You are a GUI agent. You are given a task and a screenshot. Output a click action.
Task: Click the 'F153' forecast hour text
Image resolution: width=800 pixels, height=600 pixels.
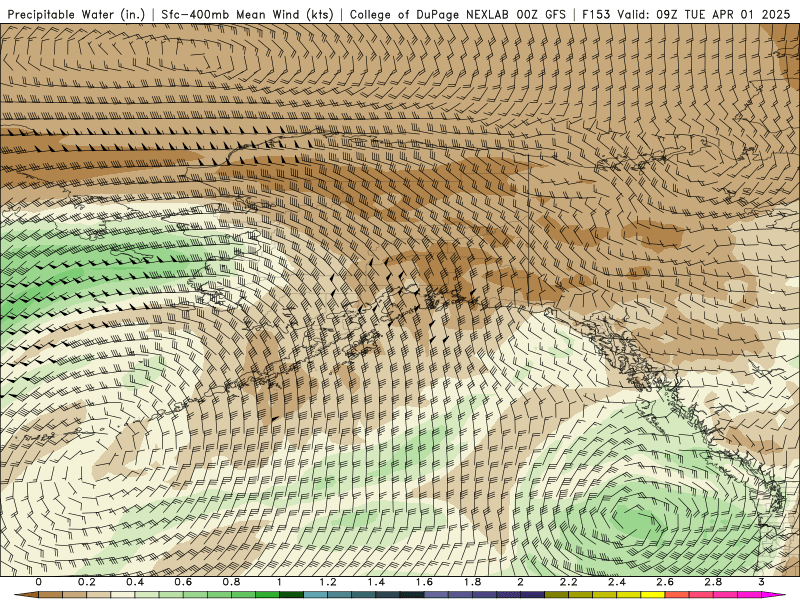point(596,14)
